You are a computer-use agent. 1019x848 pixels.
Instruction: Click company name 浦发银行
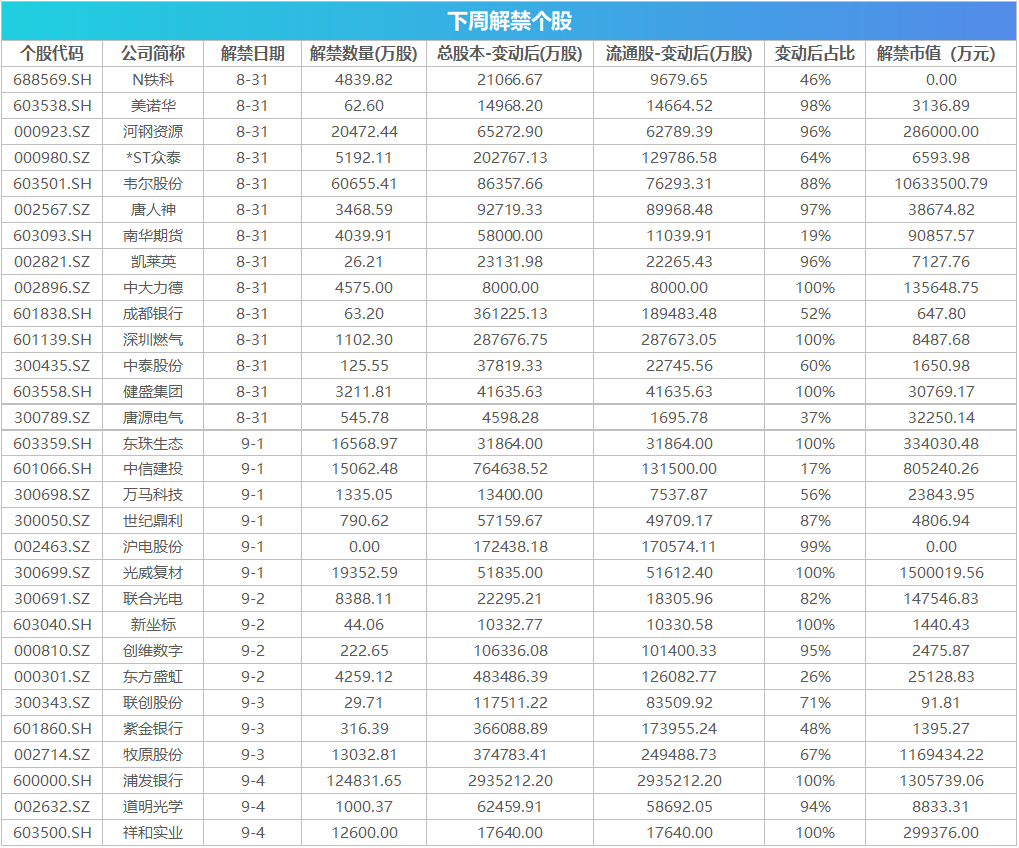click(x=153, y=781)
